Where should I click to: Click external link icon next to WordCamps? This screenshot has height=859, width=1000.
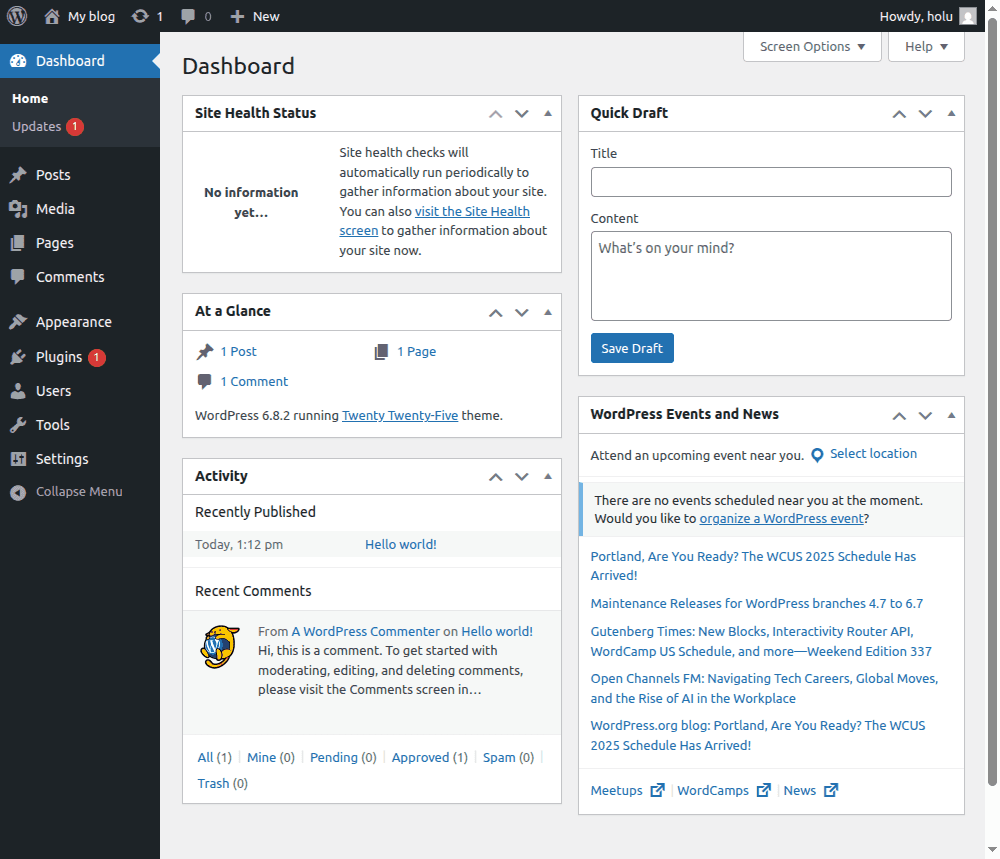coord(764,790)
